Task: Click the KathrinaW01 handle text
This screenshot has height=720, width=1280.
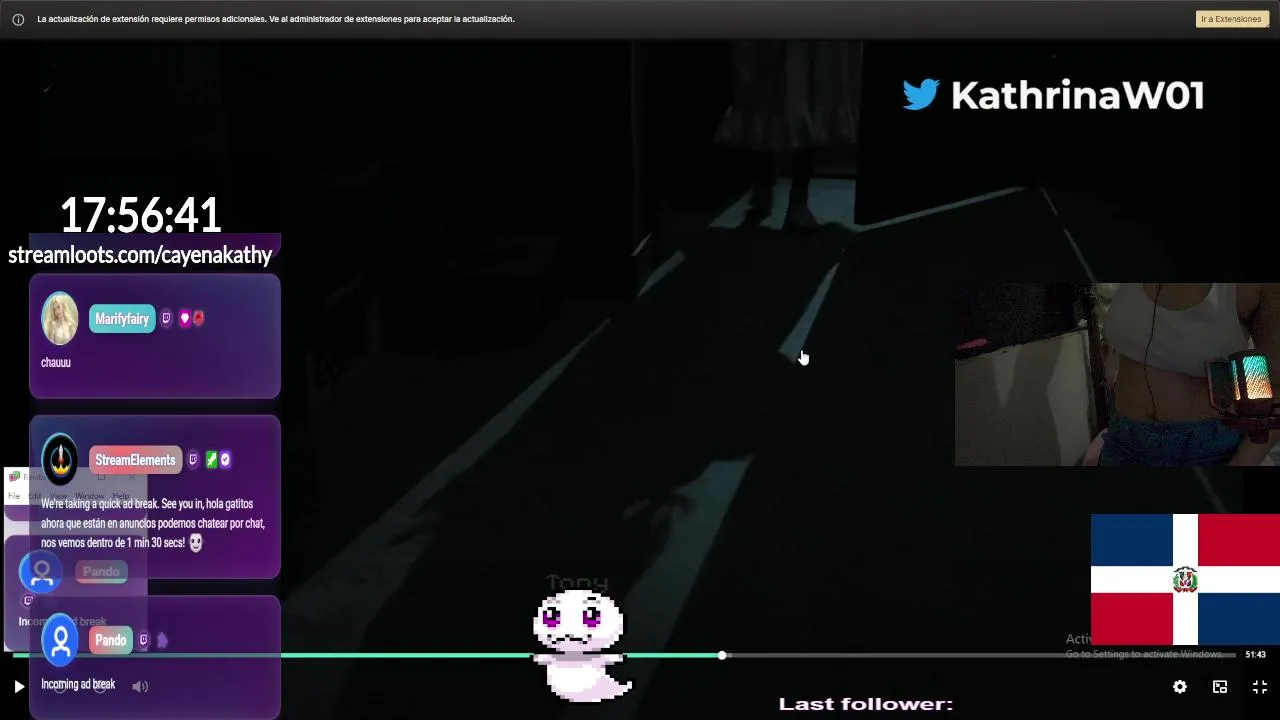Action: [1077, 96]
